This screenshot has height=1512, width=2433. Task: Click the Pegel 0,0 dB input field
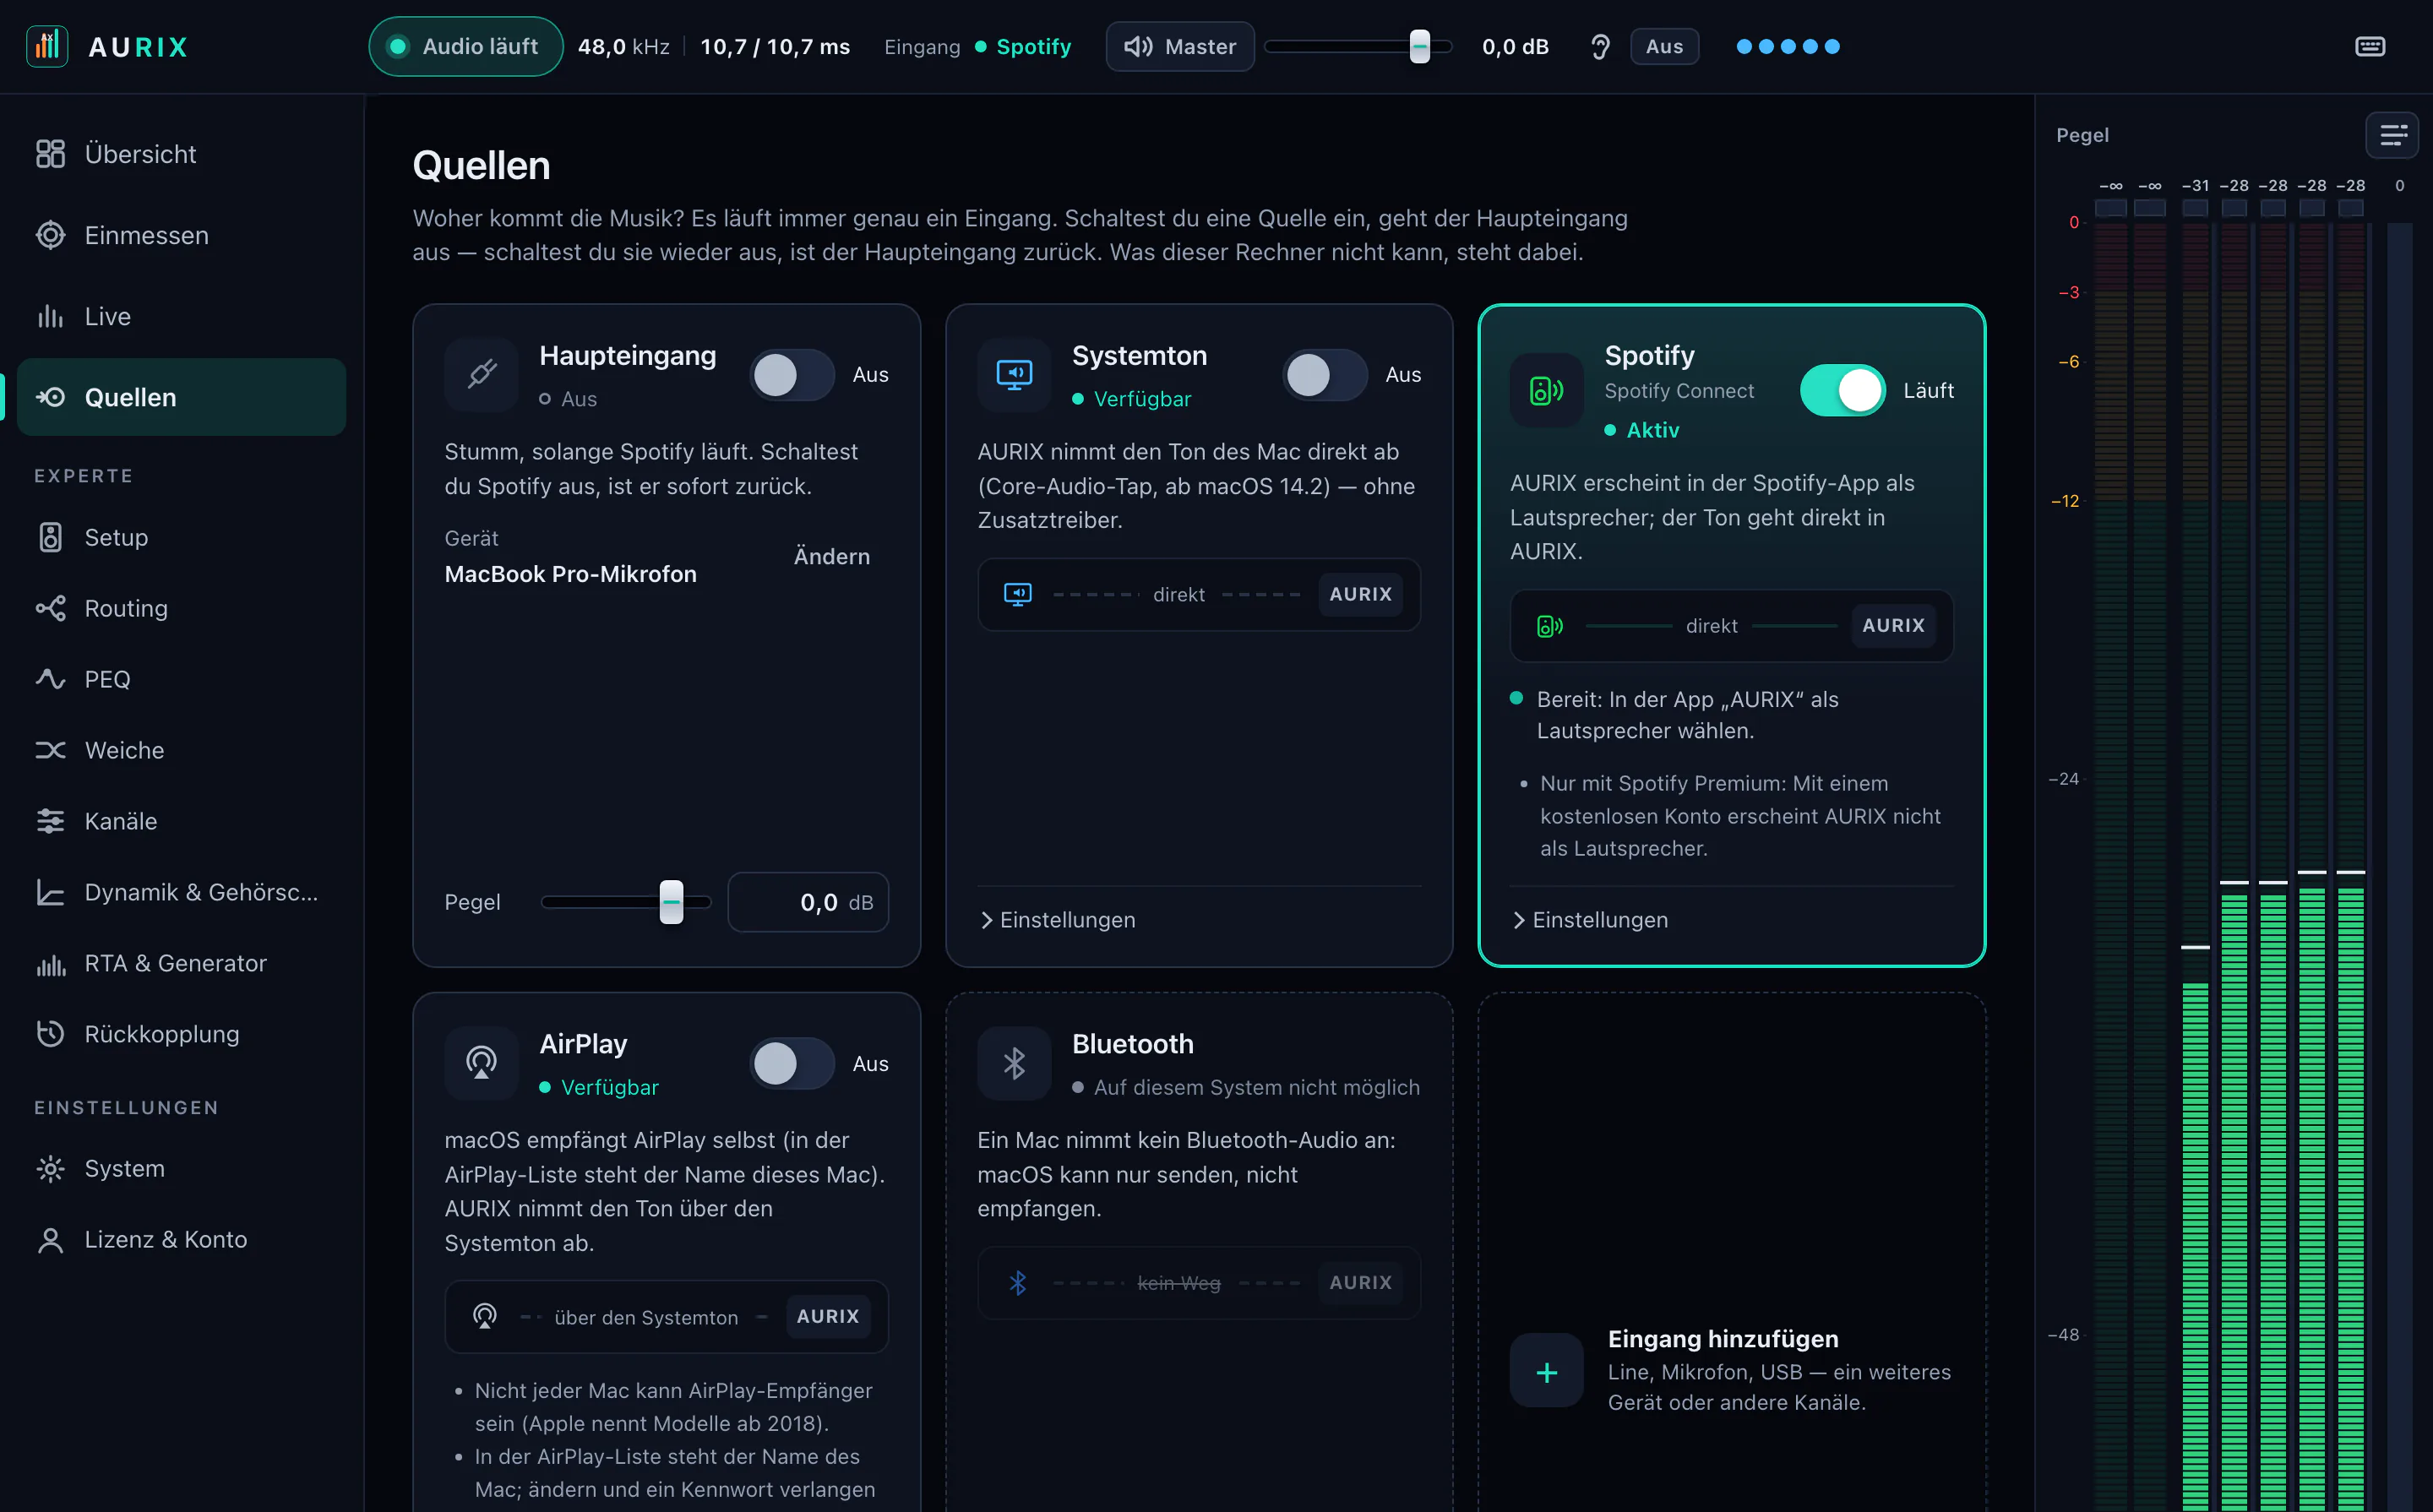[808, 902]
